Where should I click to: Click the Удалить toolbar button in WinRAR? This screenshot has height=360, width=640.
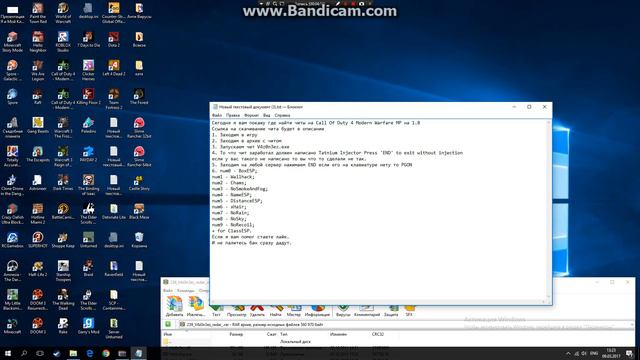point(257,311)
